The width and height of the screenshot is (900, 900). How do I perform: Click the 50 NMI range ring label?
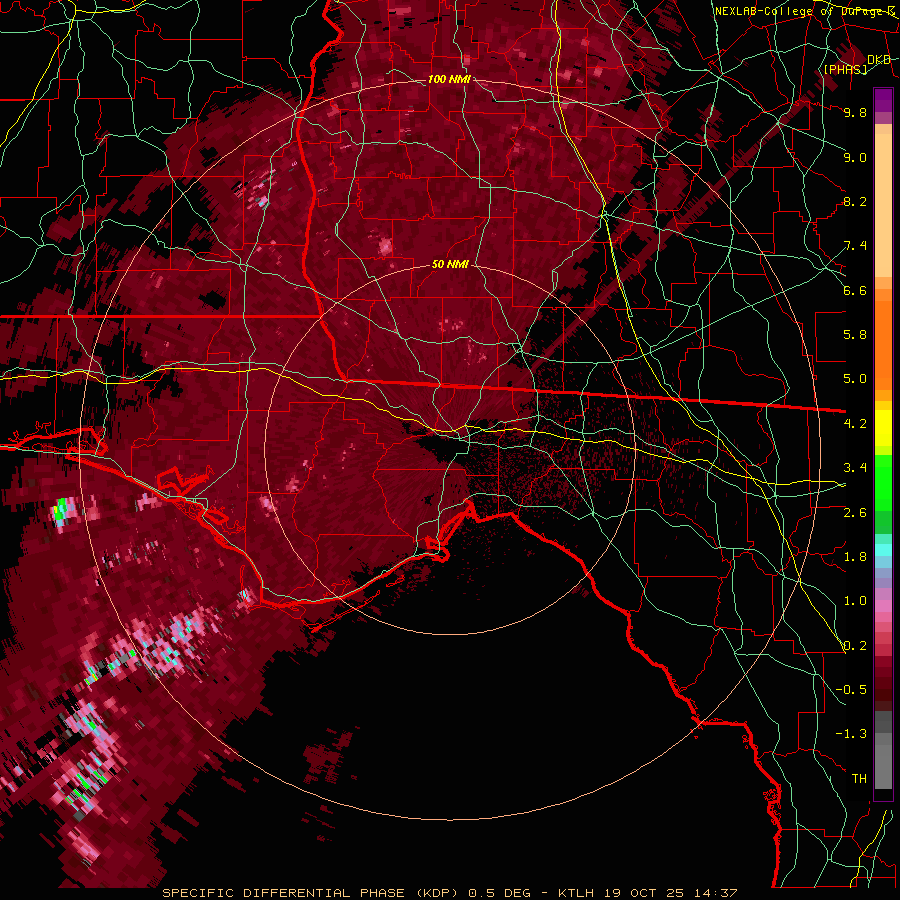pos(450,264)
